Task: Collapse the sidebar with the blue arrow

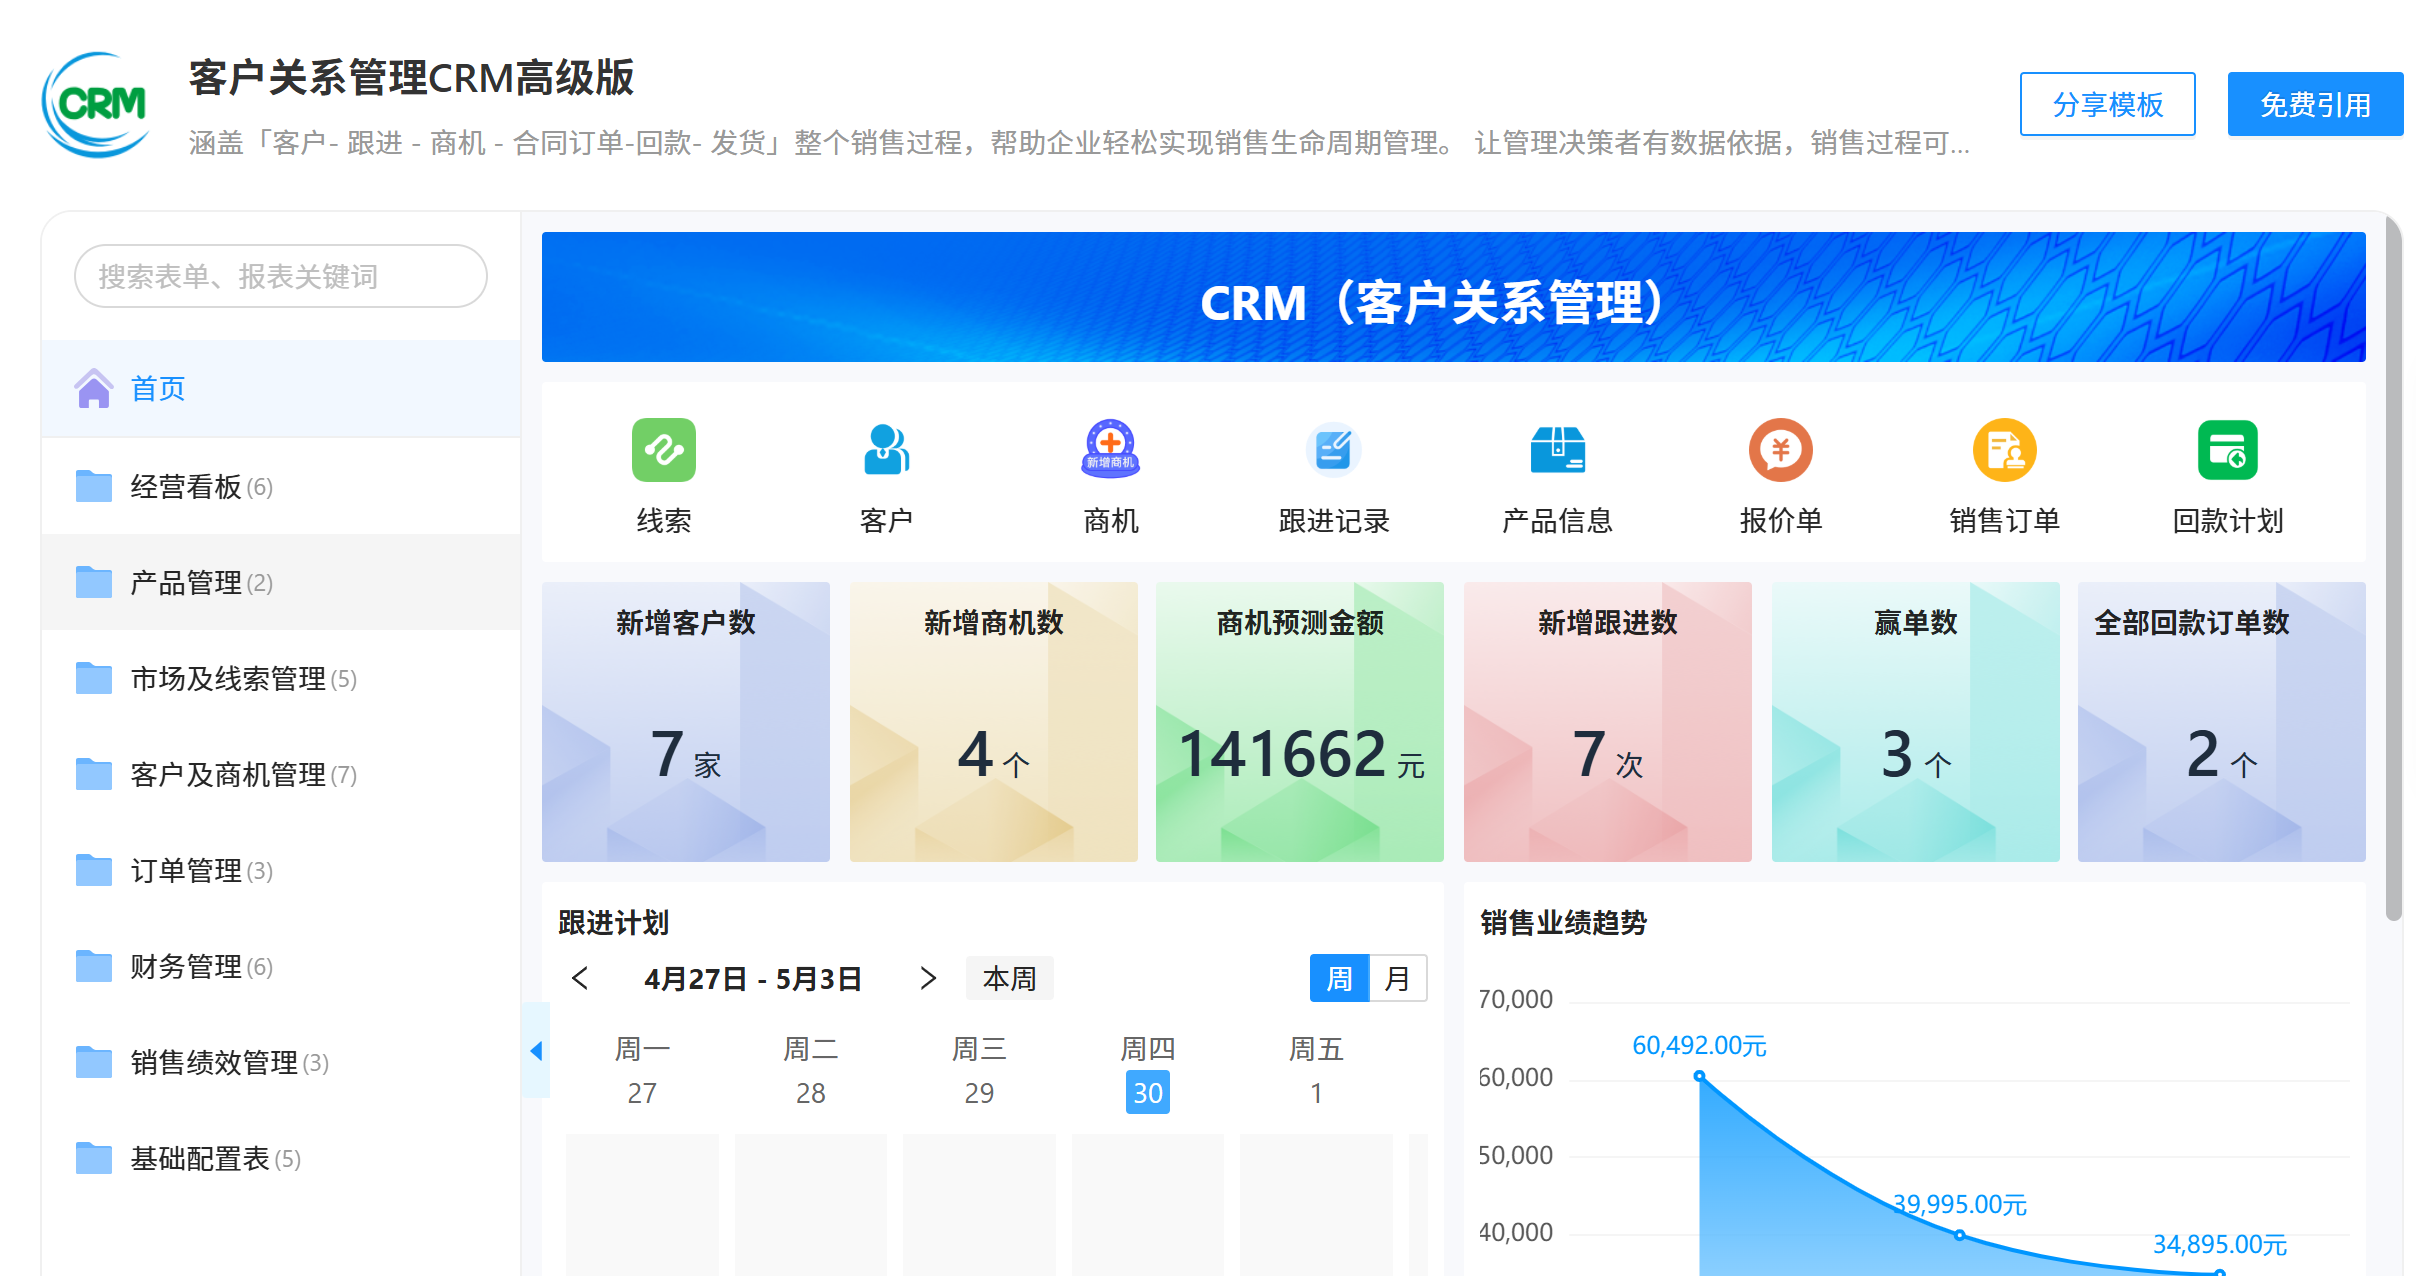Action: click(x=536, y=1050)
